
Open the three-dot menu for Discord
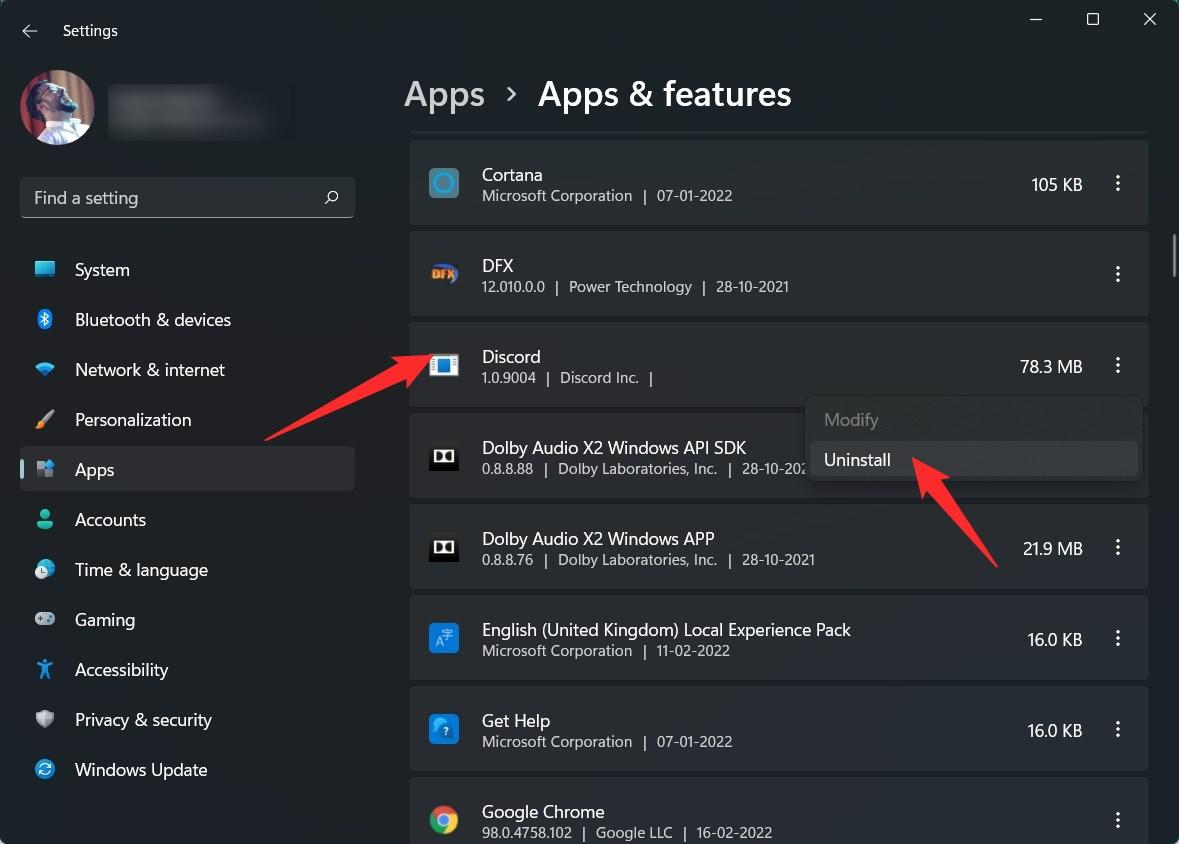[x=1118, y=365]
